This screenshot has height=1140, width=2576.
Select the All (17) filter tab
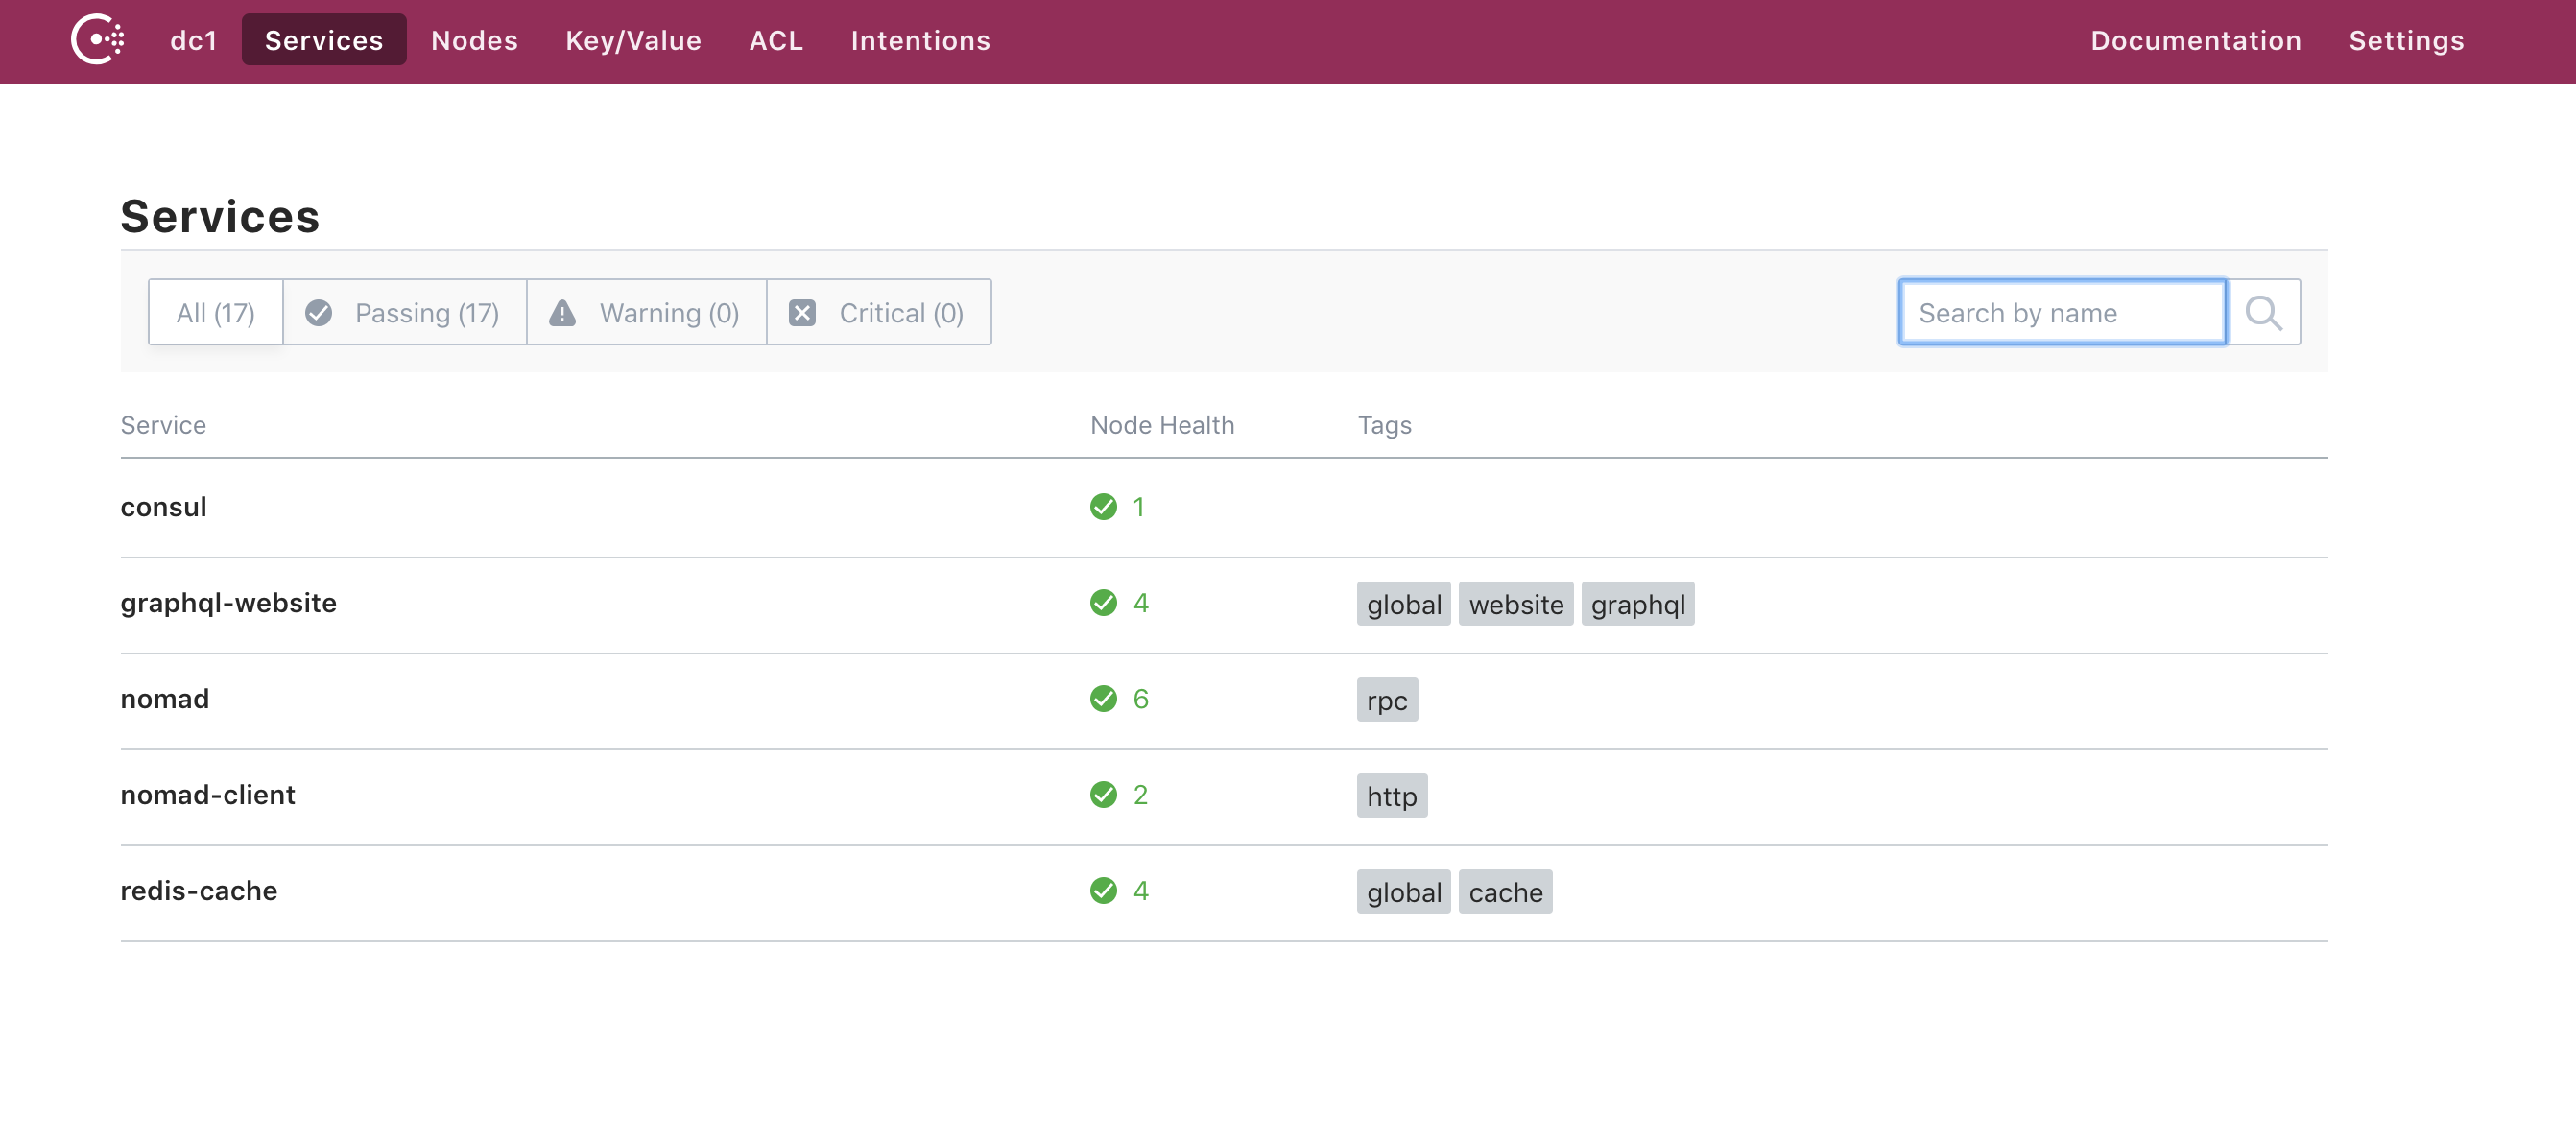tap(215, 312)
